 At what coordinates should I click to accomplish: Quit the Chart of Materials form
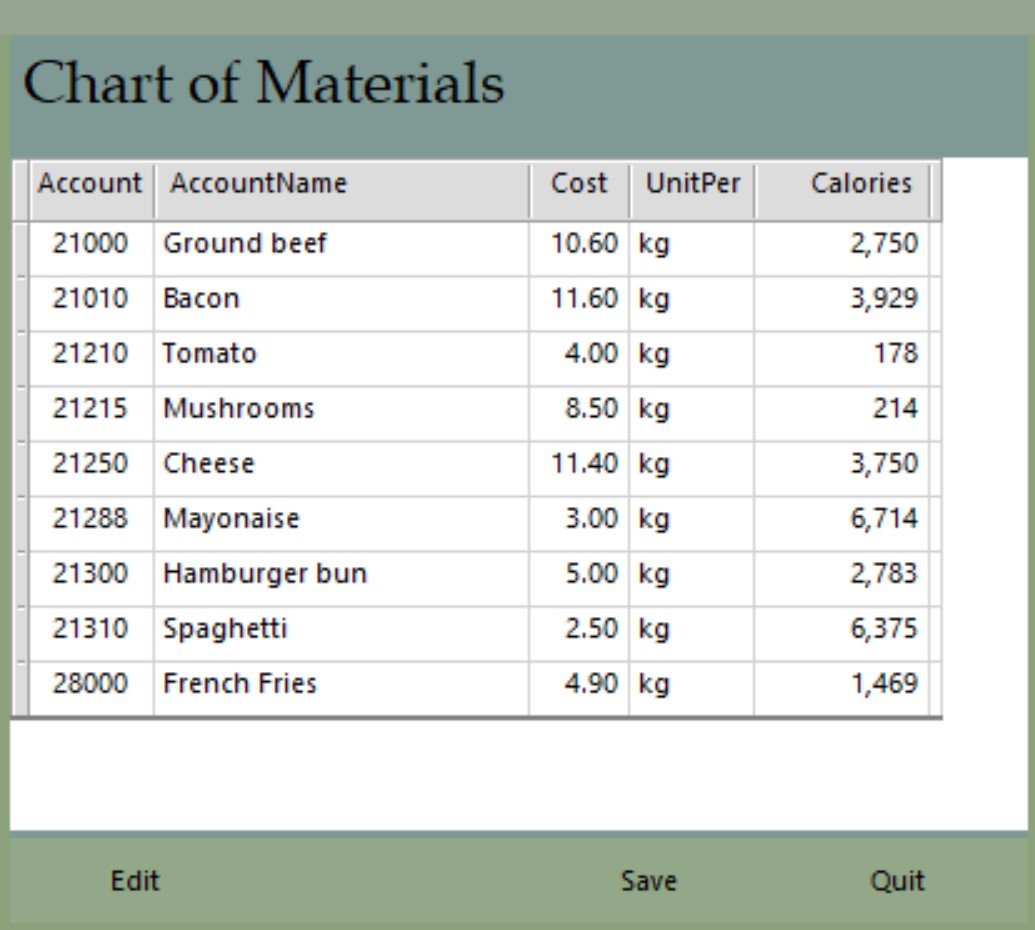tap(897, 881)
